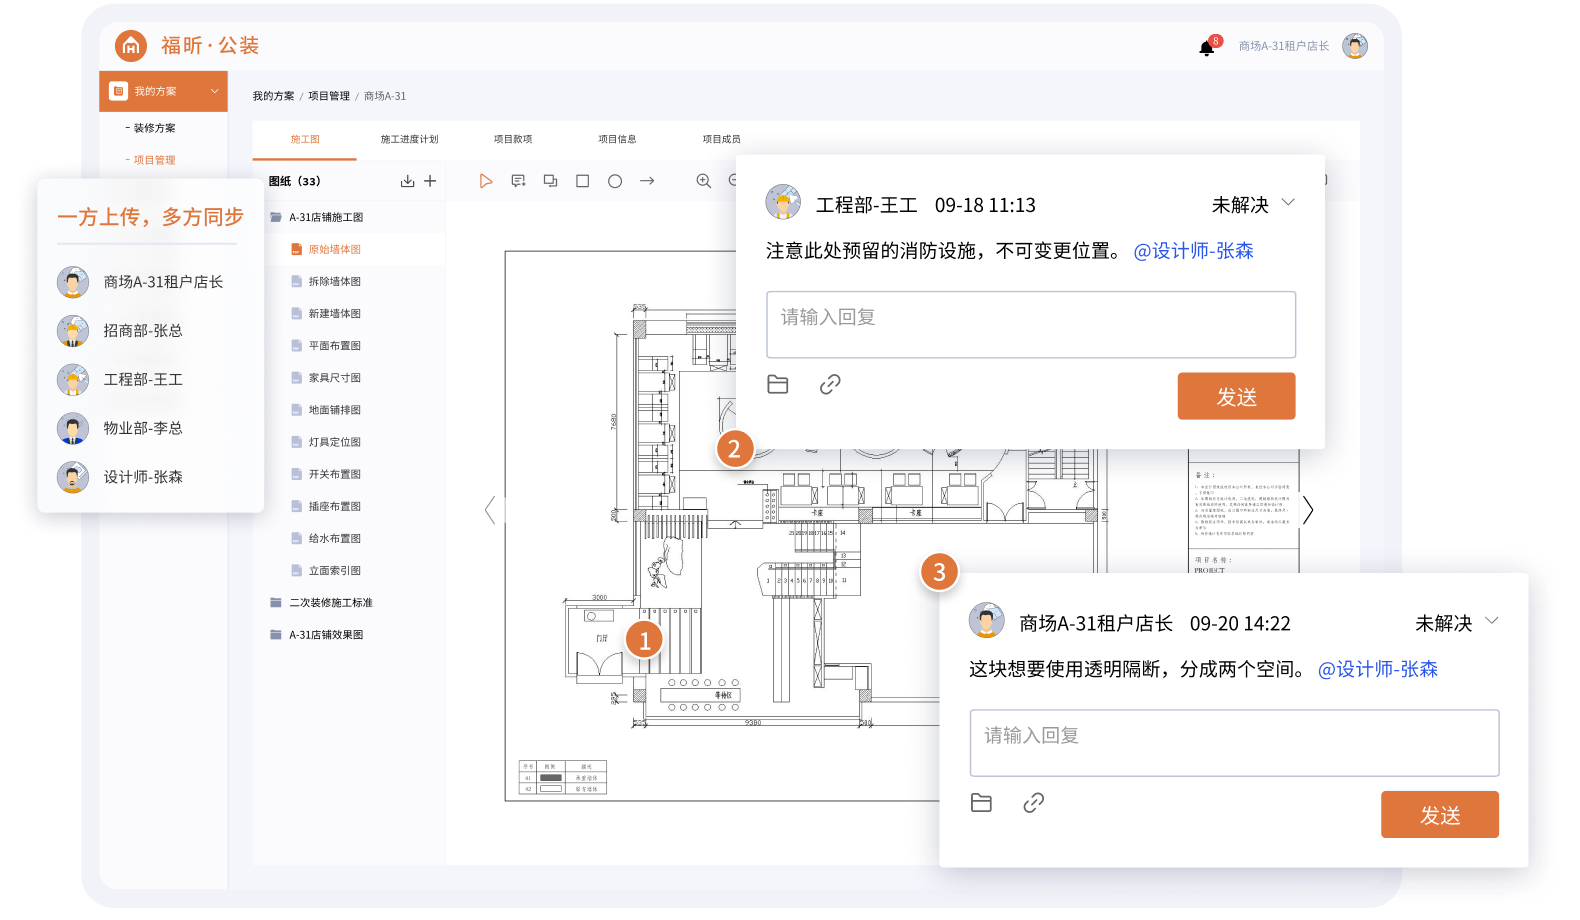Click @设计师-张森 mention in 商场A-31租户店长 comment

[x=1377, y=669]
